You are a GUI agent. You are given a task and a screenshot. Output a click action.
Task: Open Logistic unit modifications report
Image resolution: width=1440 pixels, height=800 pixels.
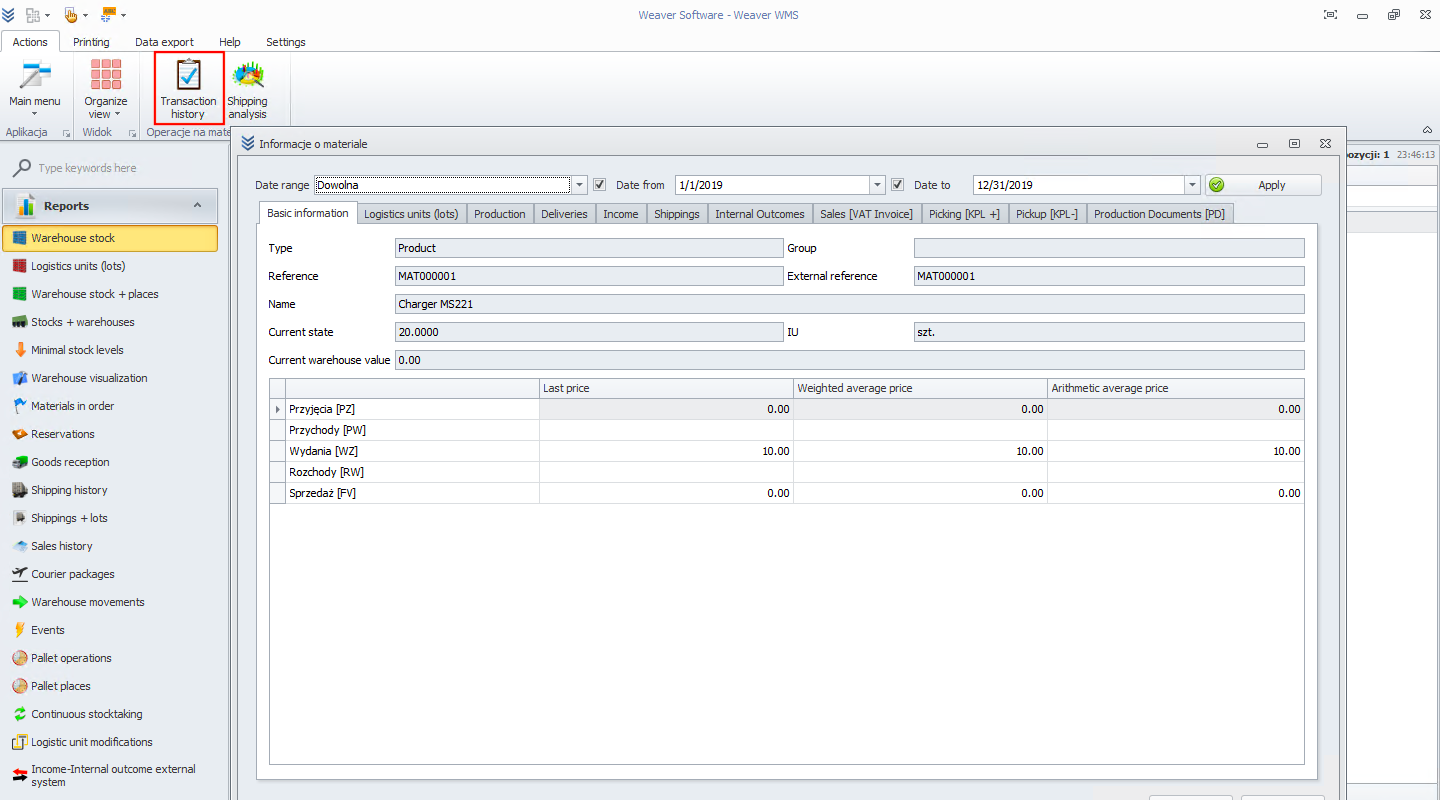(110, 742)
